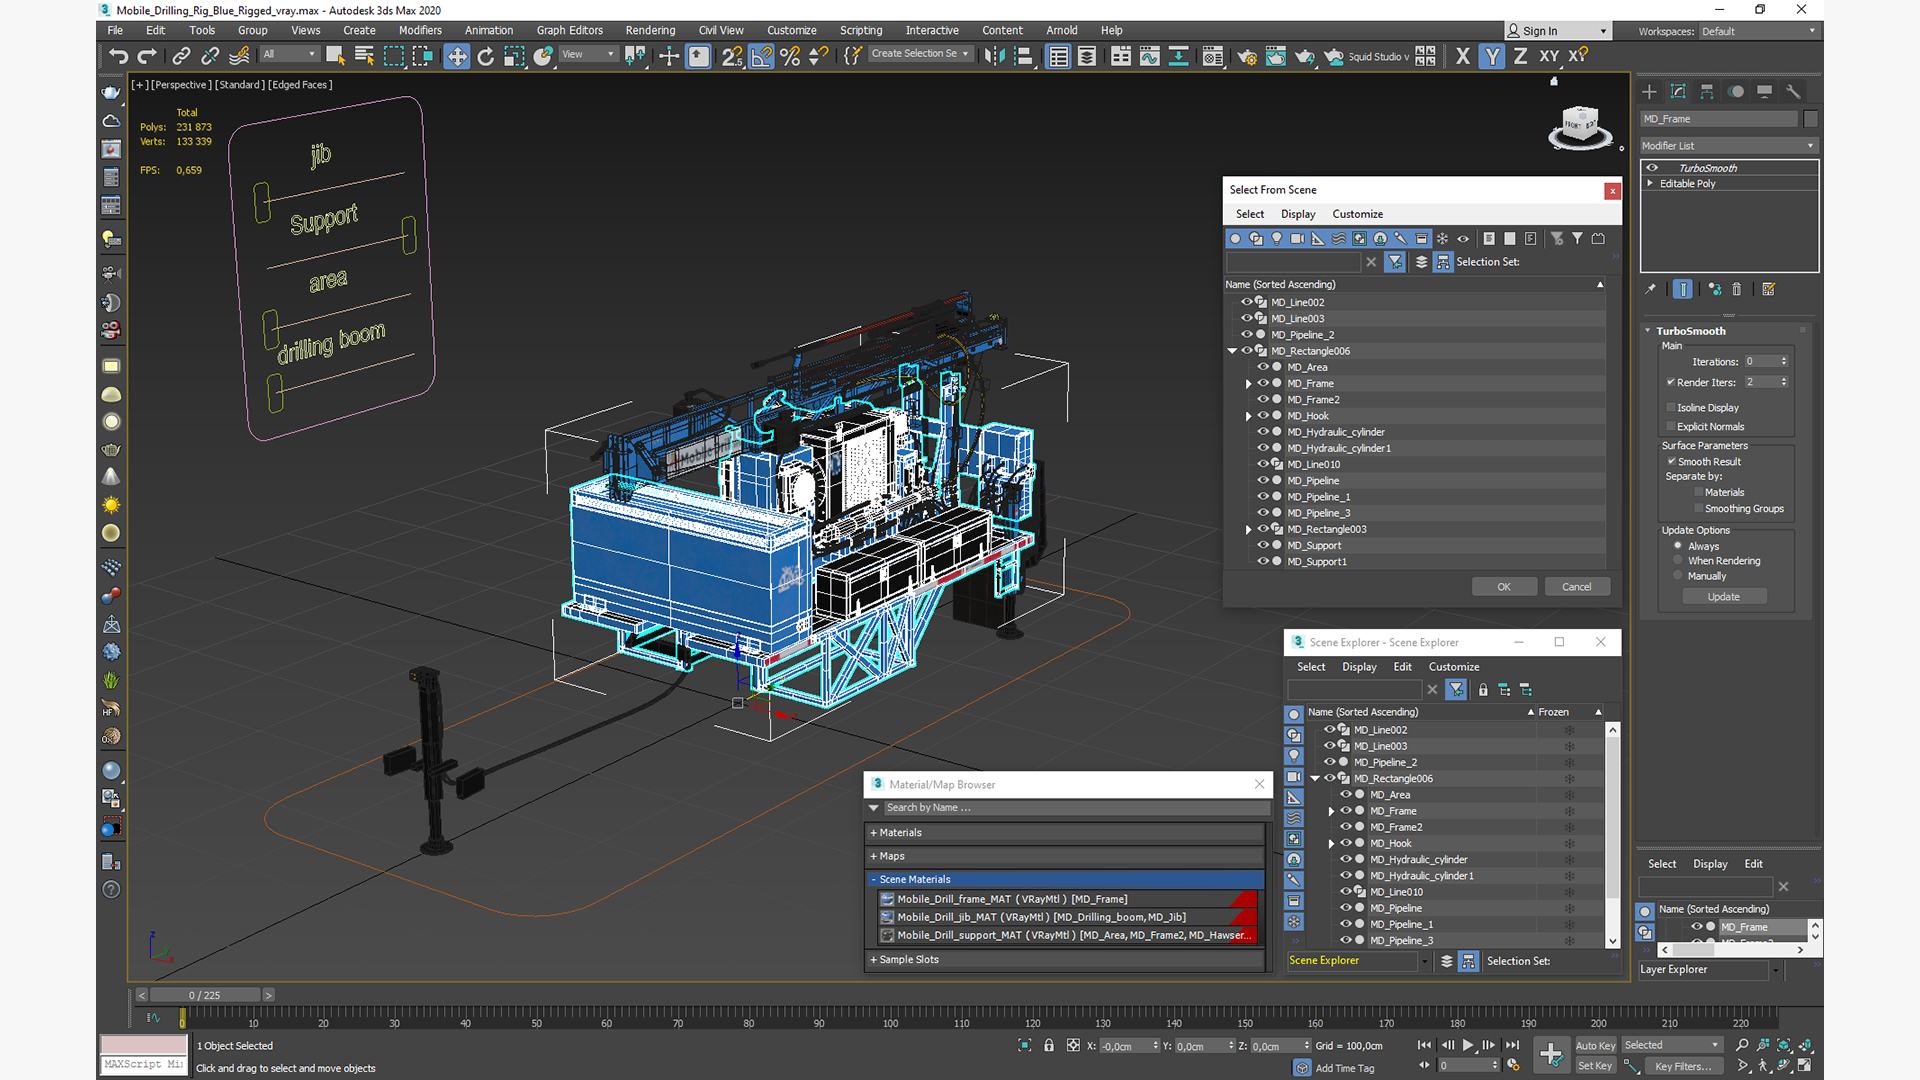Click play animation button
This screenshot has height=1080, width=1920.
pyautogui.click(x=1468, y=1045)
